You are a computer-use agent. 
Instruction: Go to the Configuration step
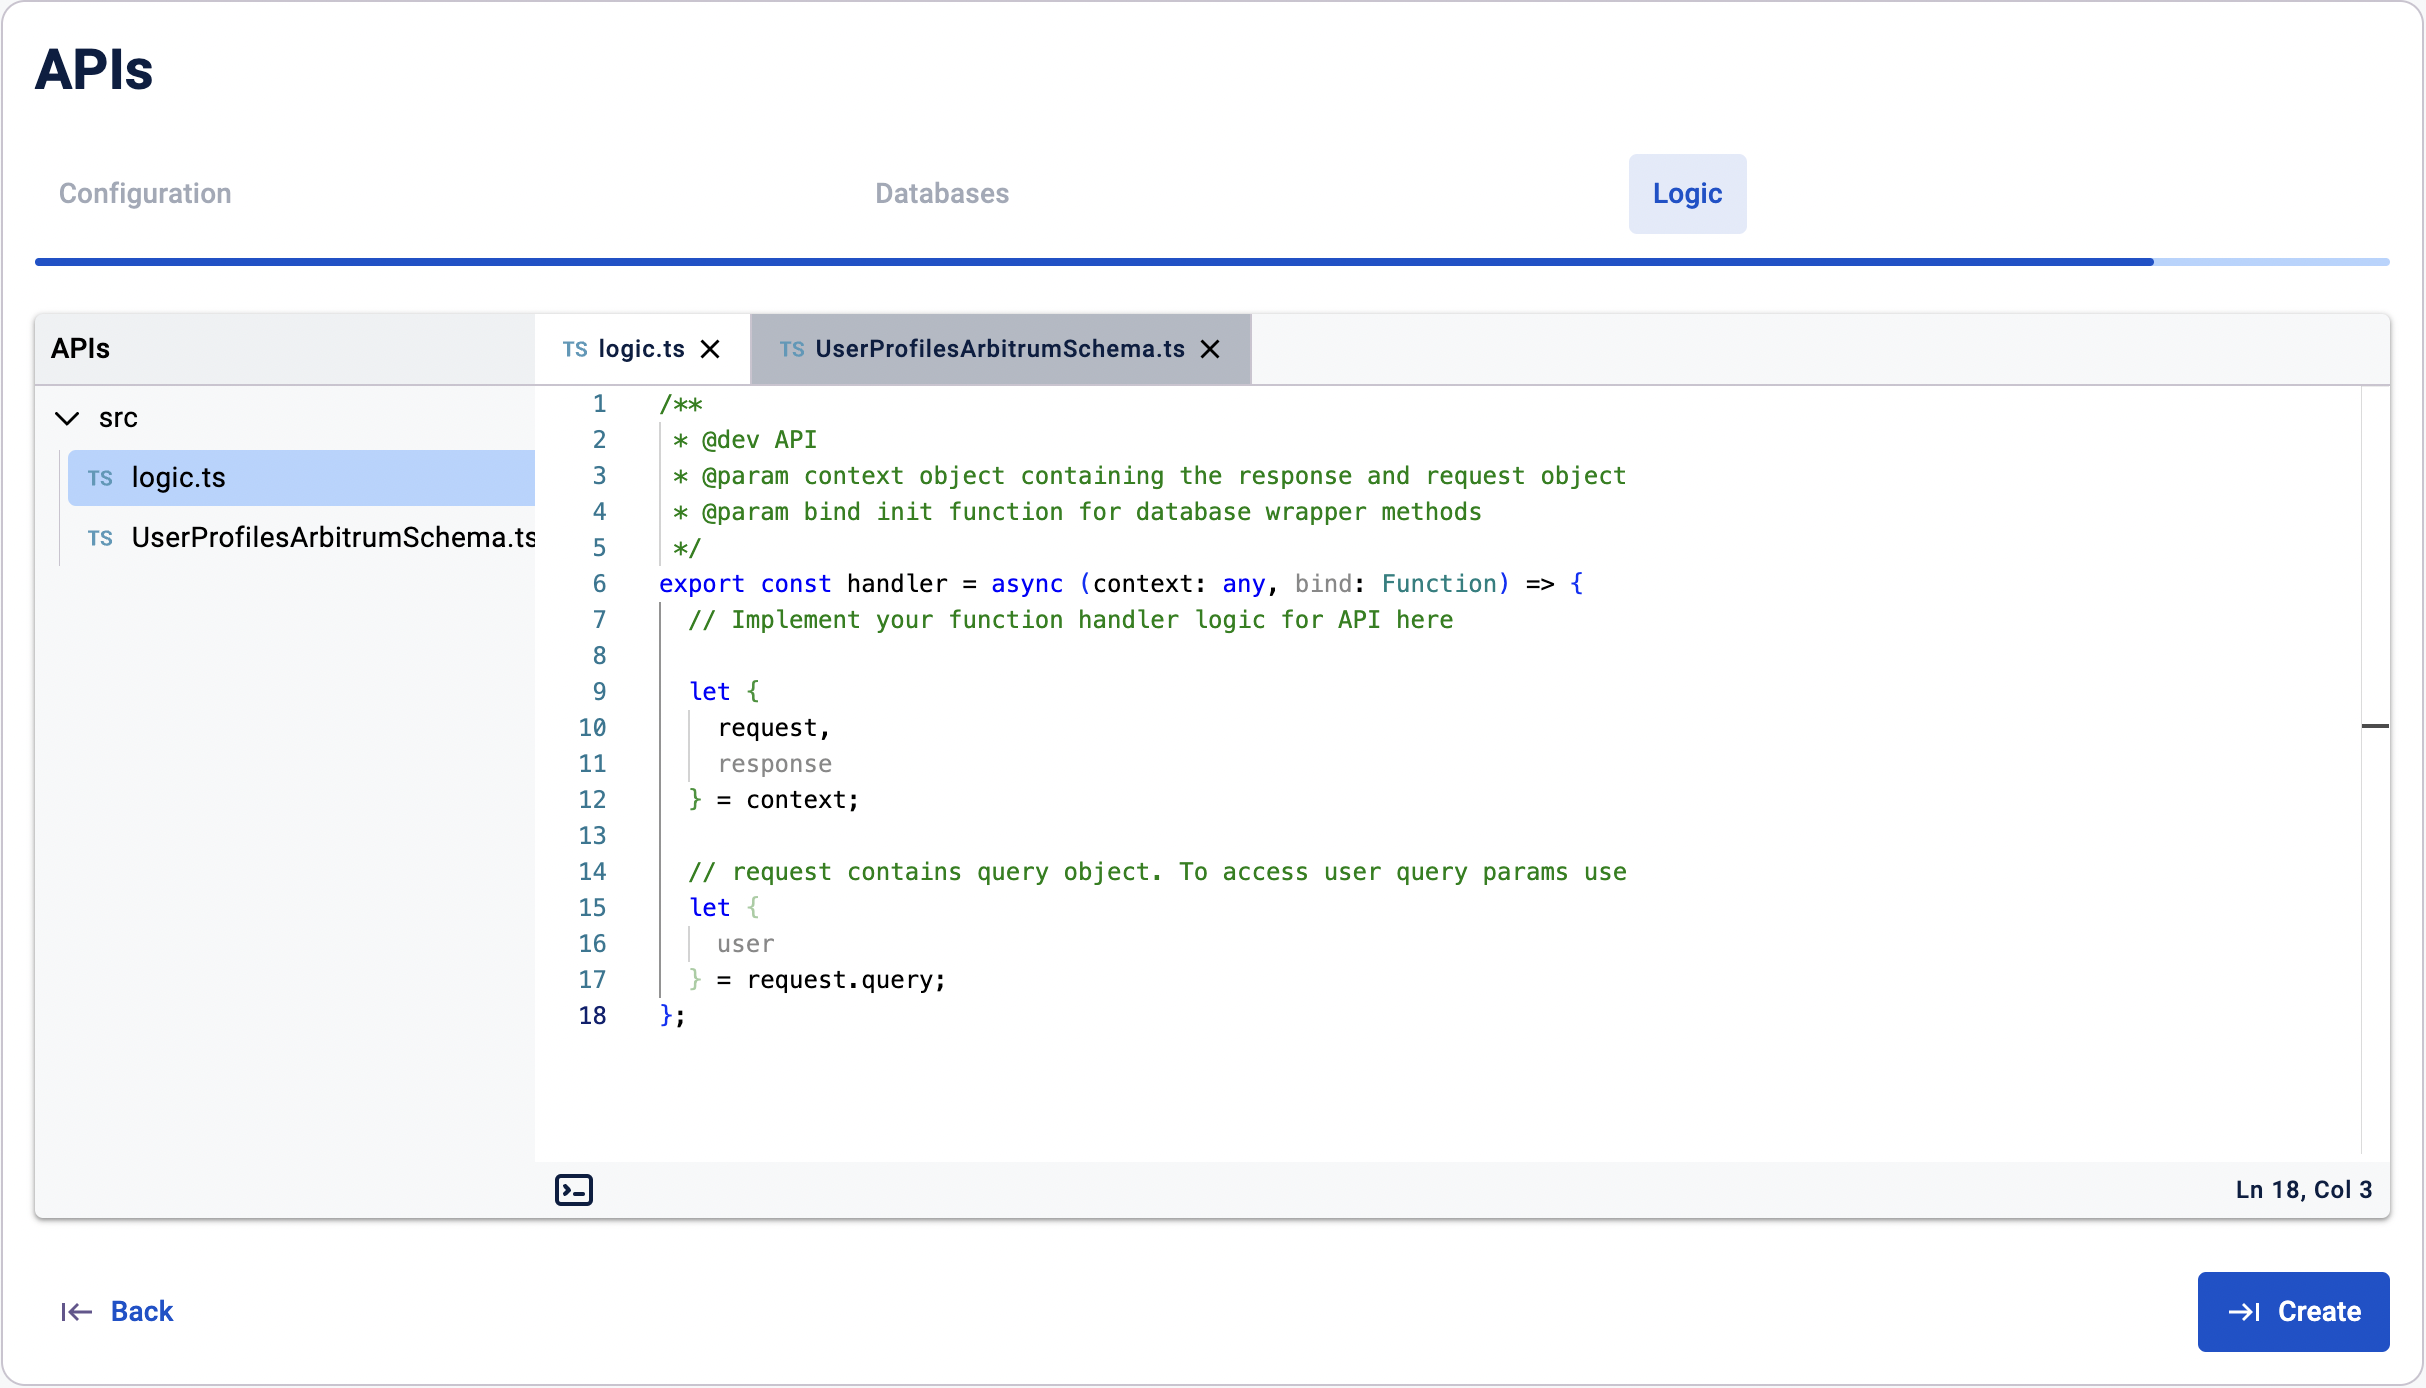click(x=145, y=193)
